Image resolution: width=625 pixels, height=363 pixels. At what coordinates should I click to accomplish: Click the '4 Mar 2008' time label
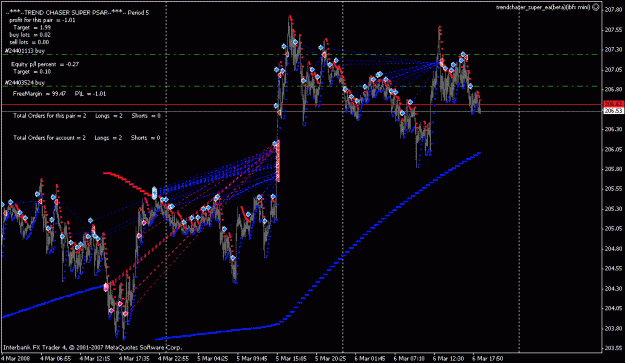pyautogui.click(x=17, y=358)
